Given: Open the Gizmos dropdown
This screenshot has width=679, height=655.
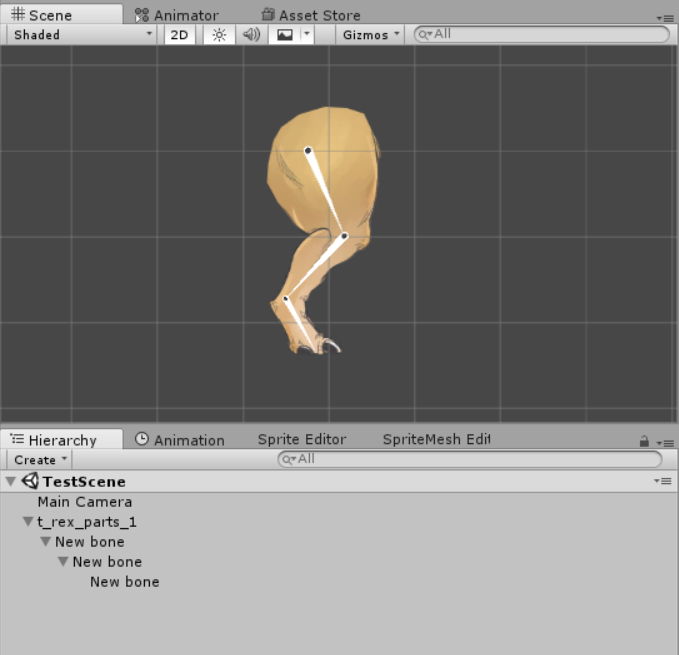Looking at the screenshot, I should (370, 35).
